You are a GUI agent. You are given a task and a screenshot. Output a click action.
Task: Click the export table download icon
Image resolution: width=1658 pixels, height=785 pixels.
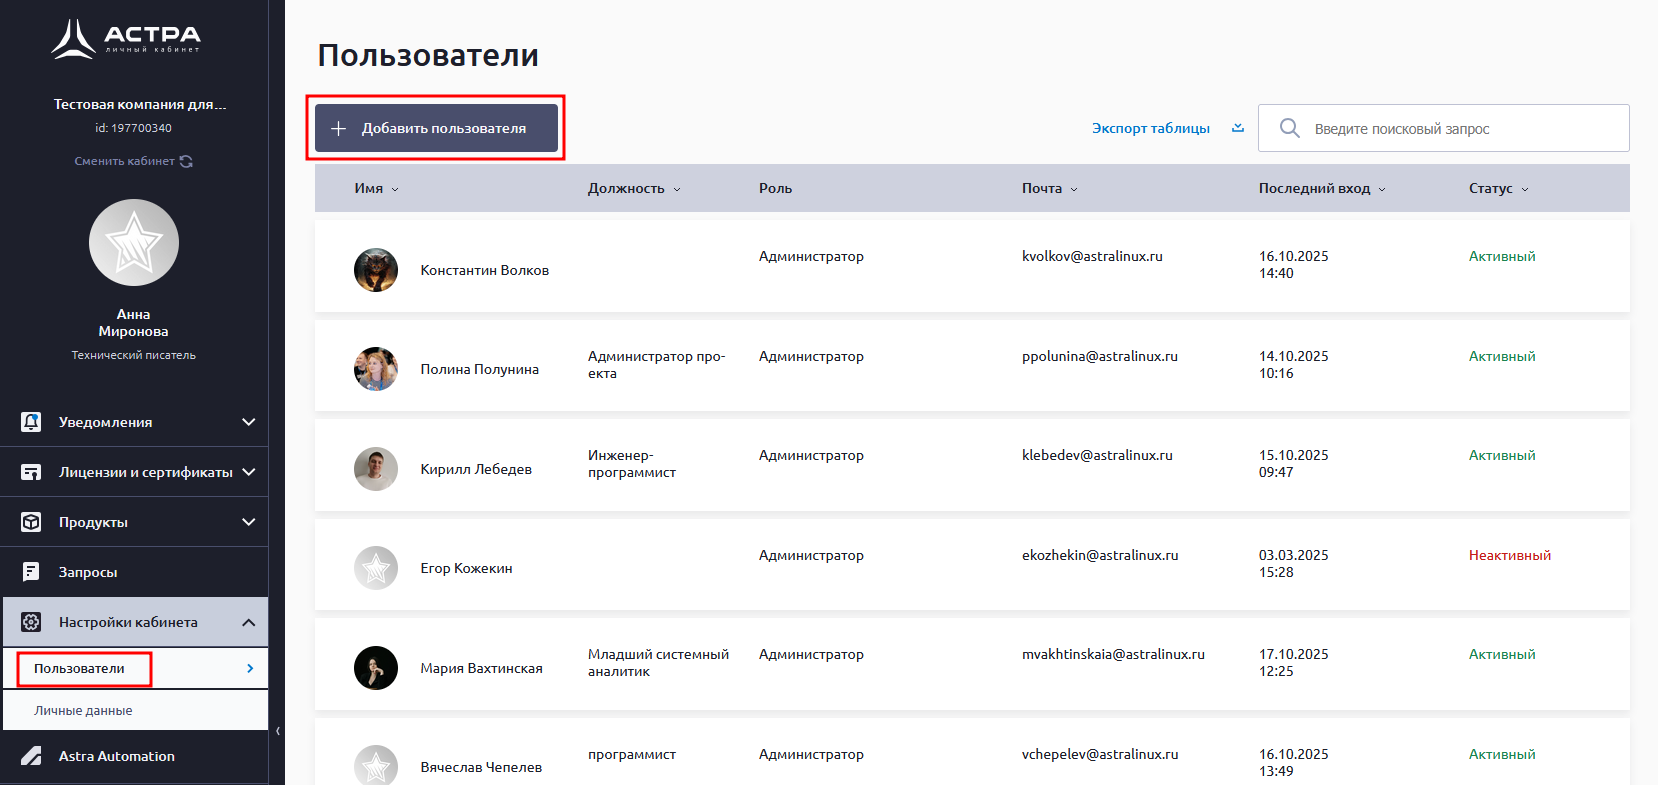1238,128
